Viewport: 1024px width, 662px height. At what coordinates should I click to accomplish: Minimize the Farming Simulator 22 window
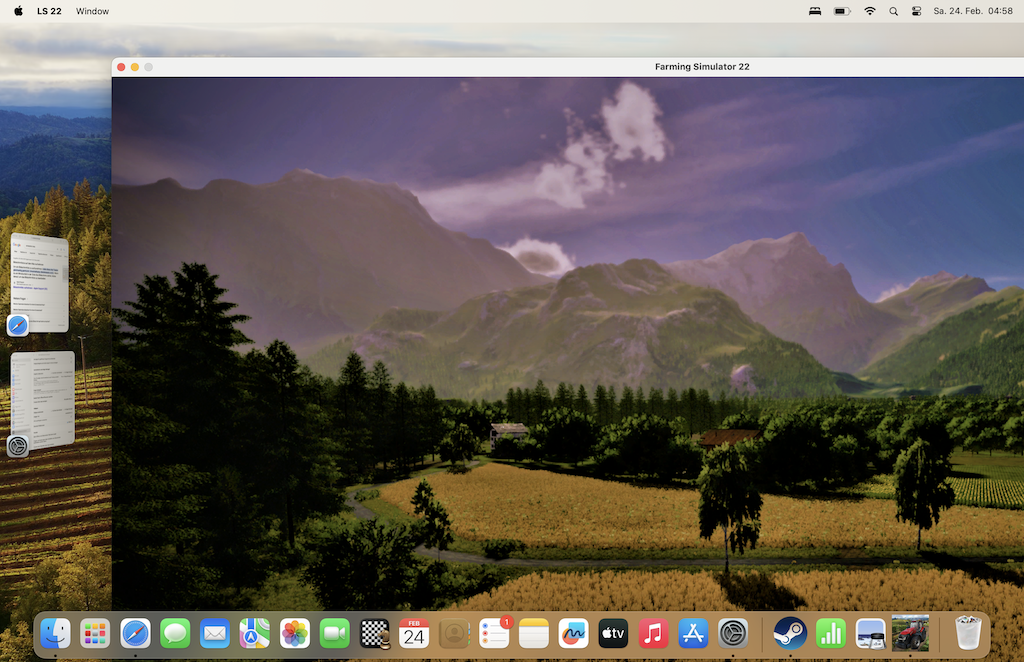[135, 67]
